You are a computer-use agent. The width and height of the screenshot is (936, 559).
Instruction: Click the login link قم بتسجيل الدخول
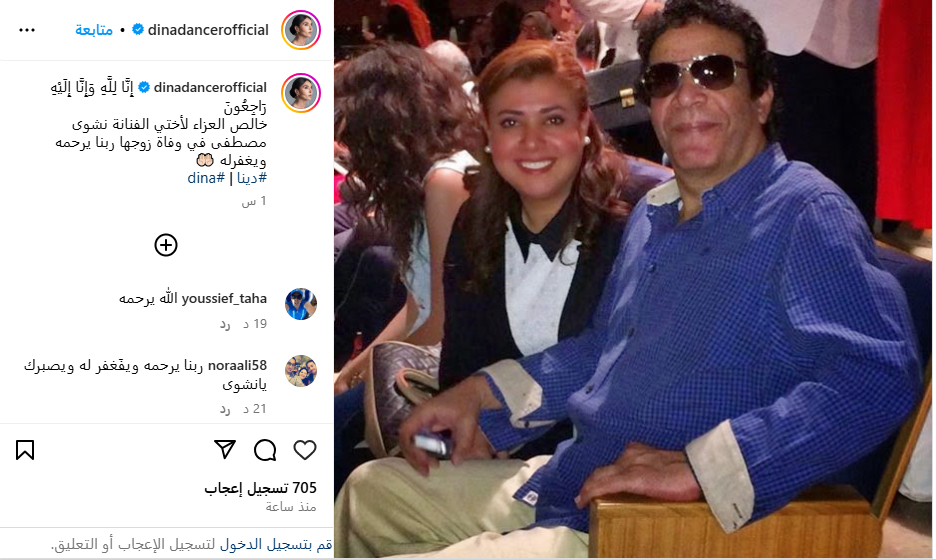coord(276,545)
